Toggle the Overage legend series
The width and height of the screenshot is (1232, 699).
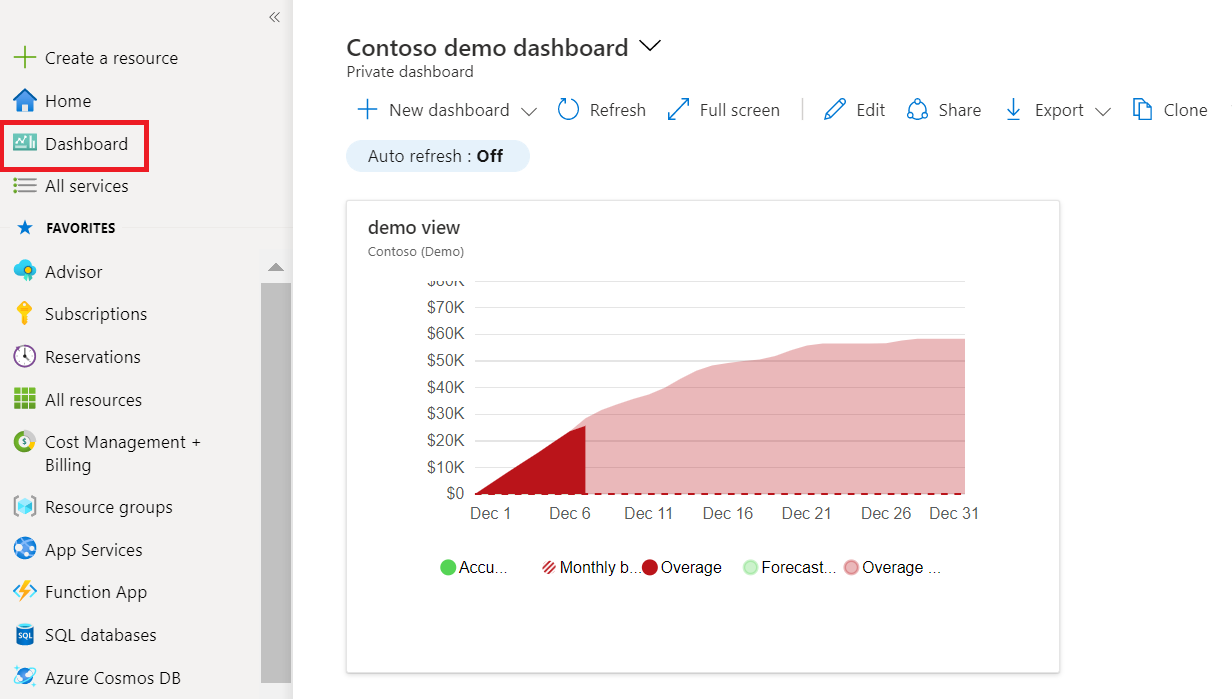pyautogui.click(x=682, y=568)
